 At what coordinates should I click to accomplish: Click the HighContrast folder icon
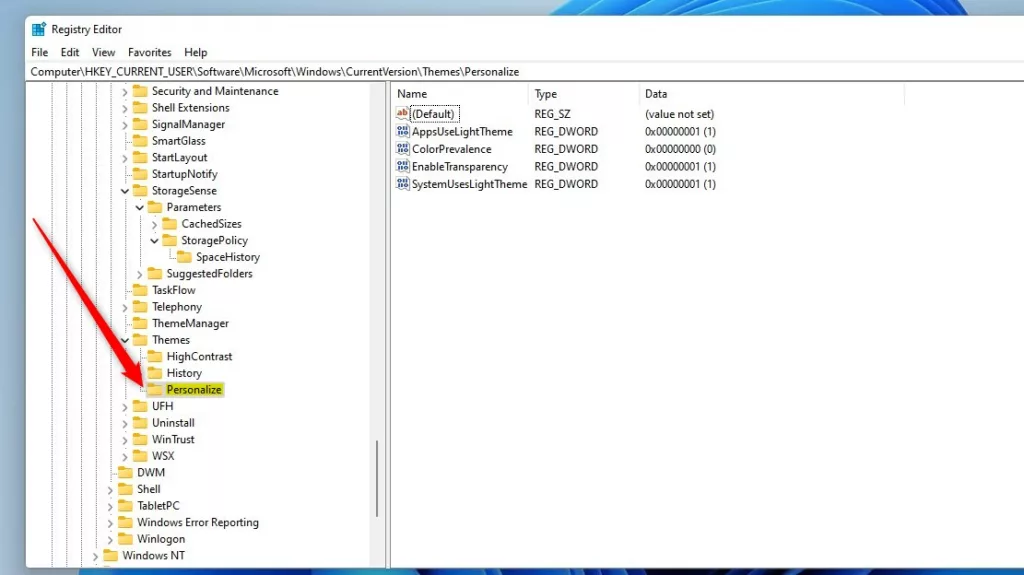(155, 357)
